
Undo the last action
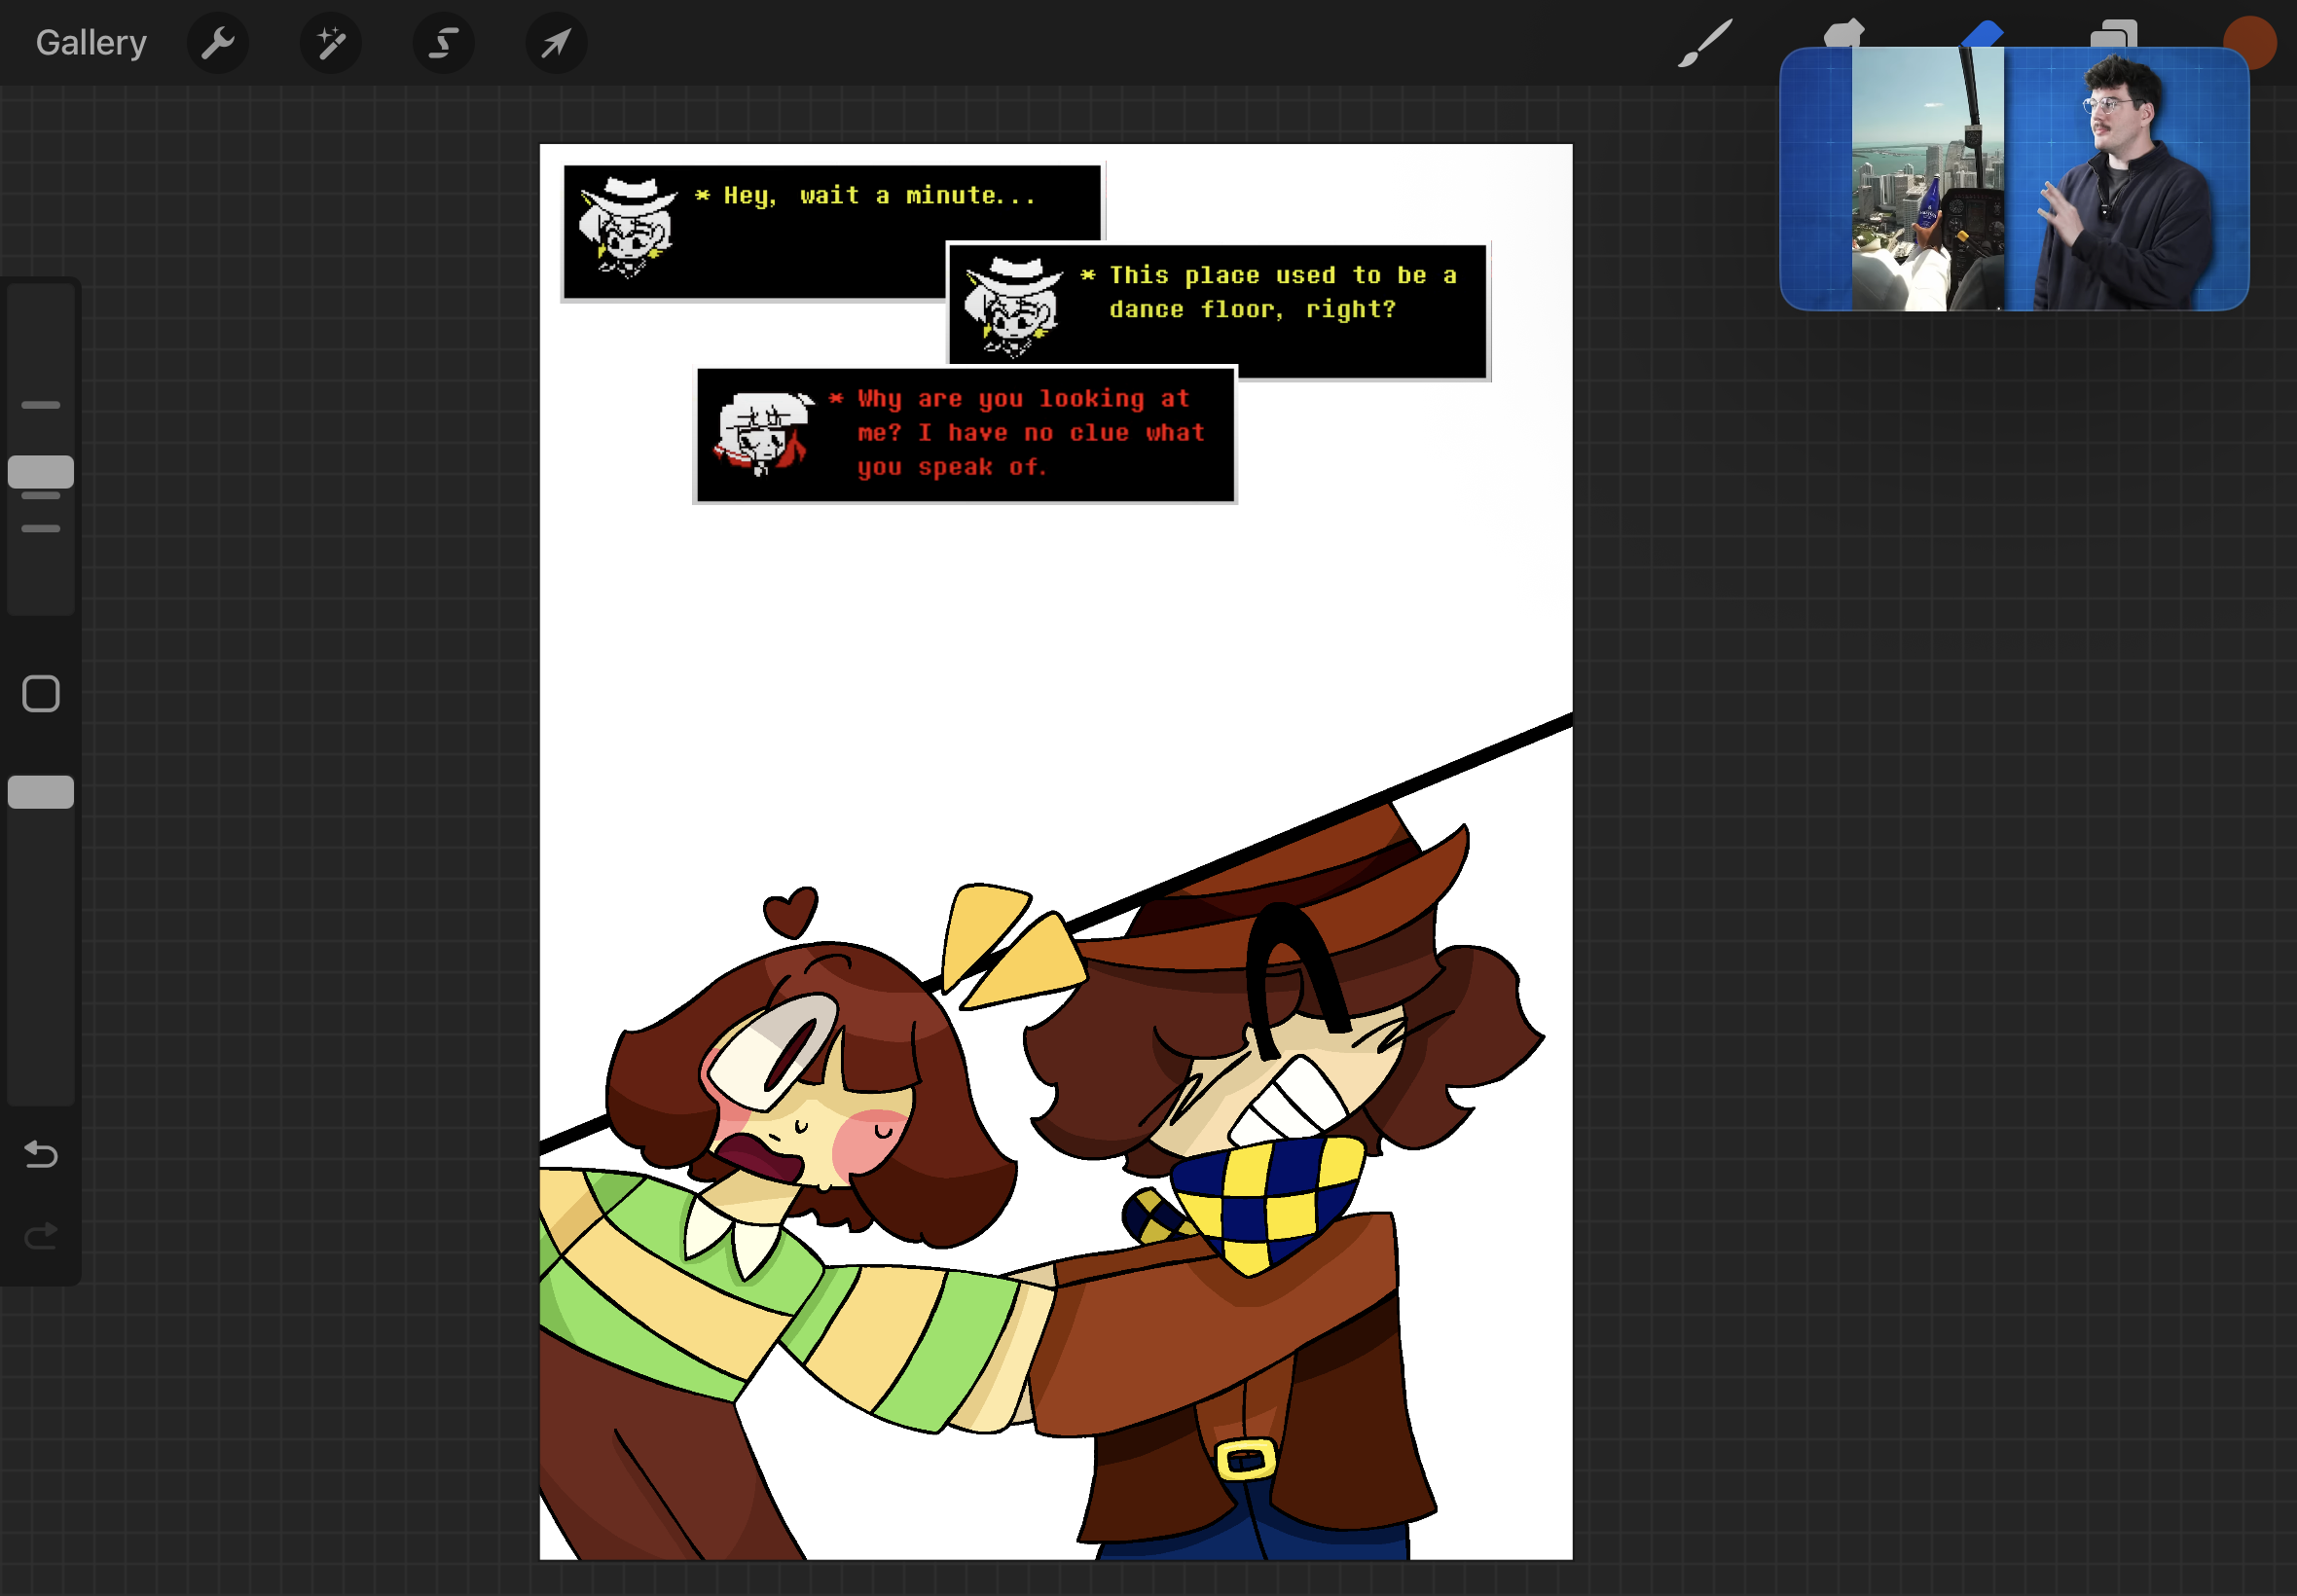coord(41,1155)
